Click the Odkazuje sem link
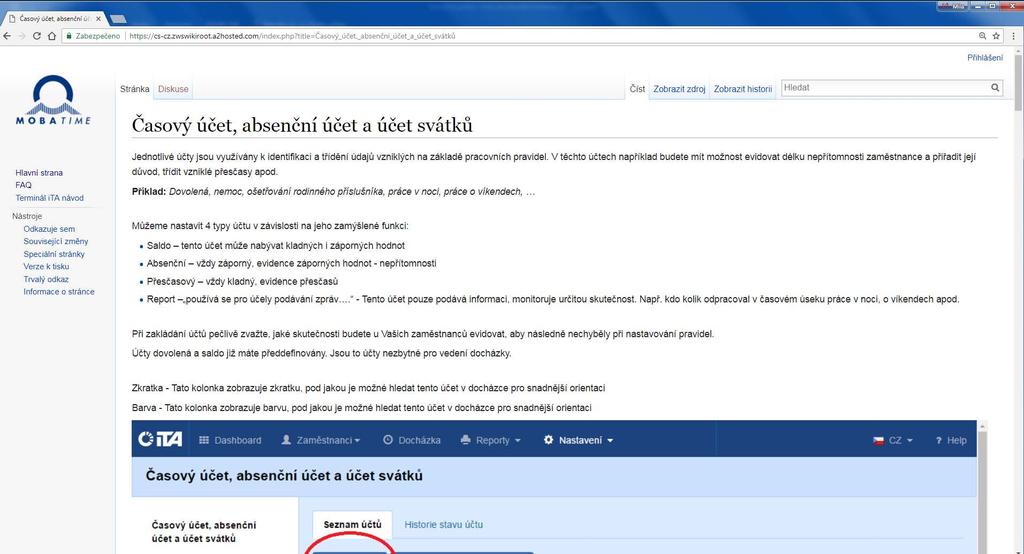 point(49,229)
